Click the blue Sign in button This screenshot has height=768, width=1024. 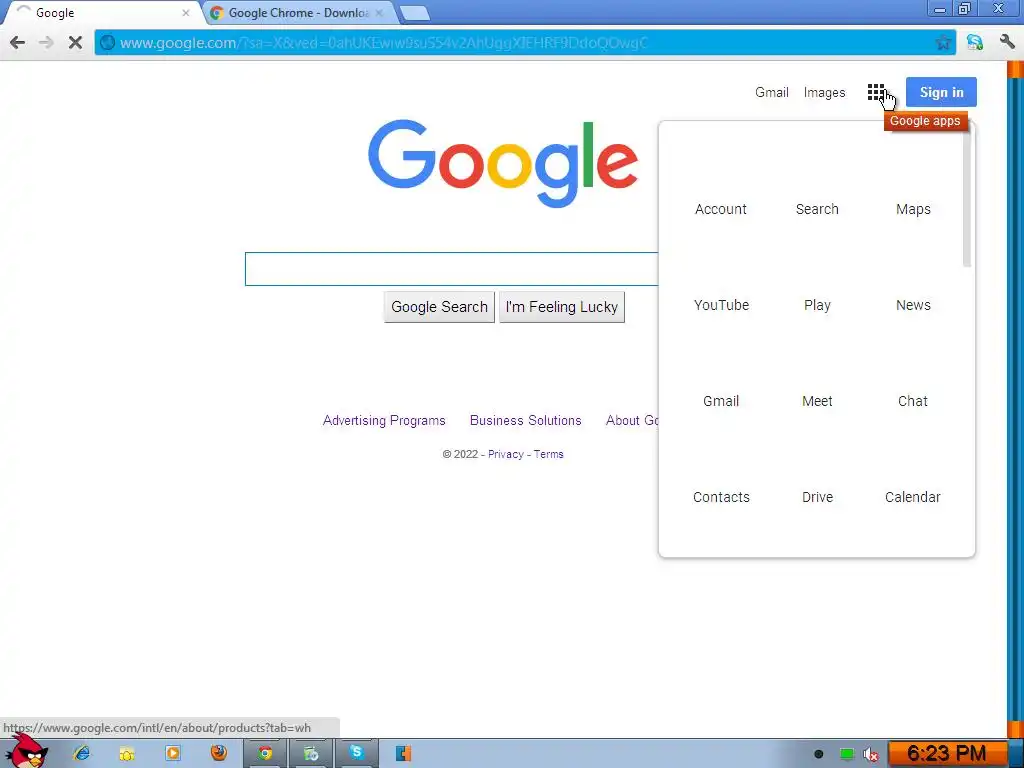point(941,92)
